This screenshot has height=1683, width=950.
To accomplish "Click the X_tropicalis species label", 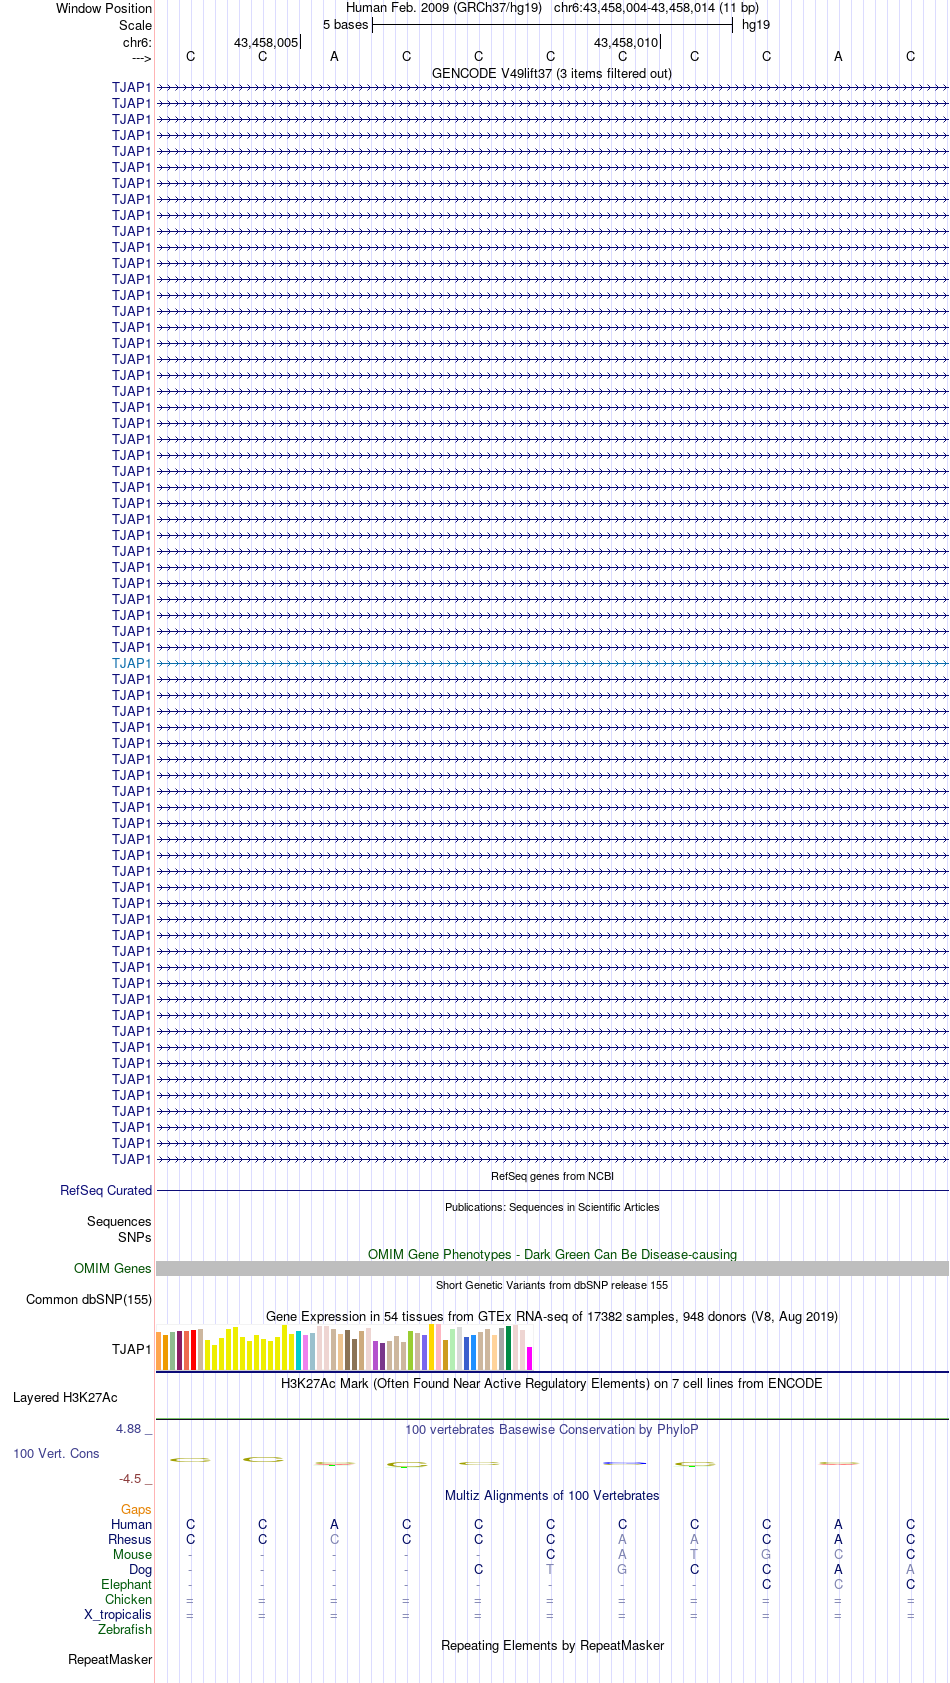I will point(118,1615).
